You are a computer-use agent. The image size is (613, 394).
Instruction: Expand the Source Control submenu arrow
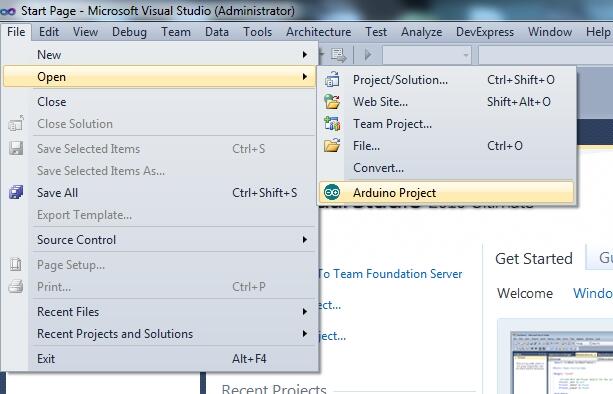305,240
